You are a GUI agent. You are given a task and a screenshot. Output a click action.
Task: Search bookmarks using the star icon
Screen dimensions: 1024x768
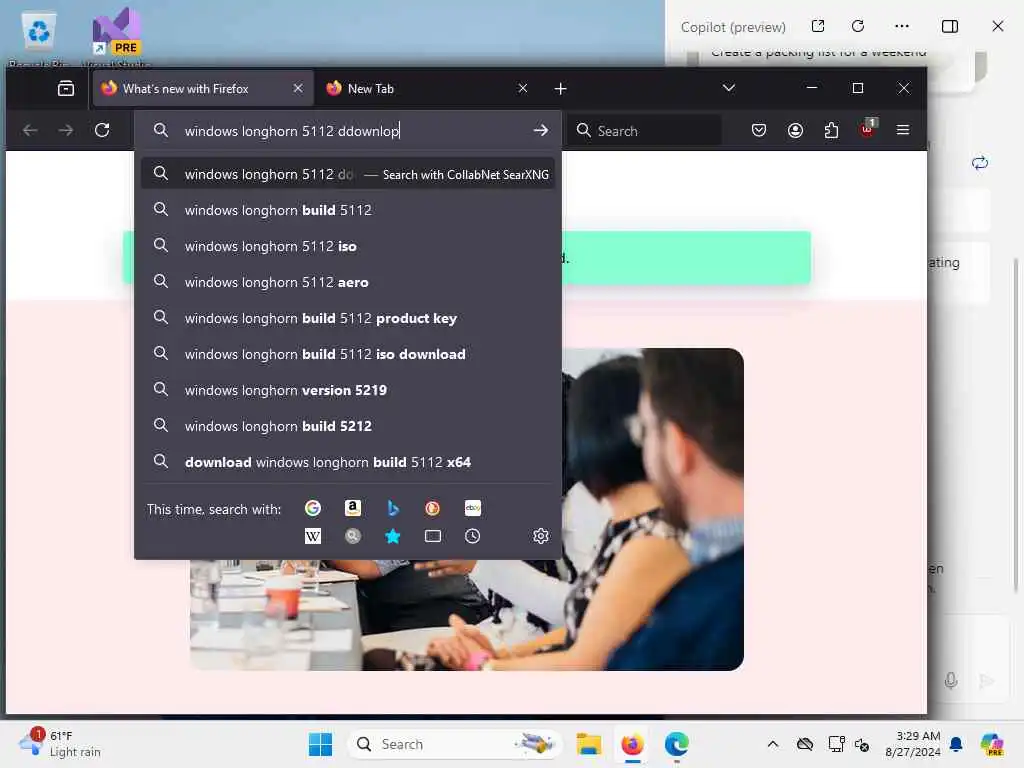392,536
